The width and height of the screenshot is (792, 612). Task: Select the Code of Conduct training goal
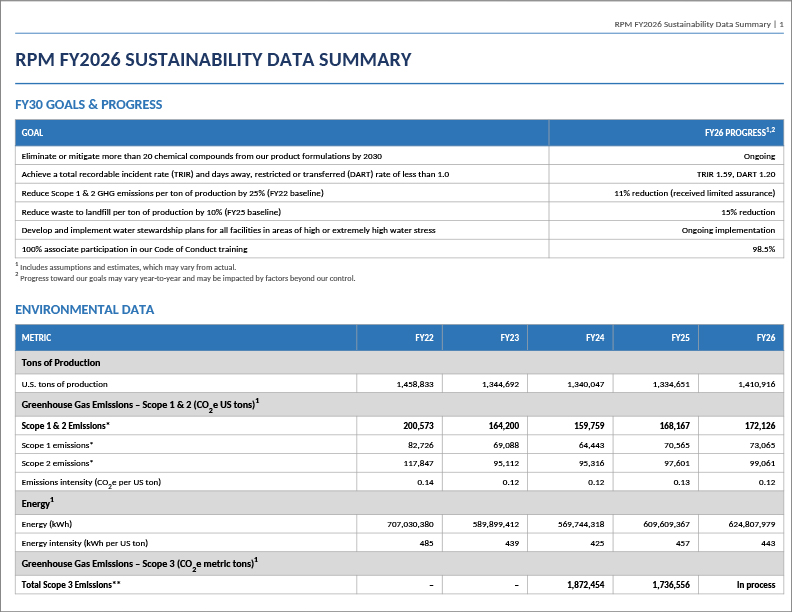pos(134,249)
